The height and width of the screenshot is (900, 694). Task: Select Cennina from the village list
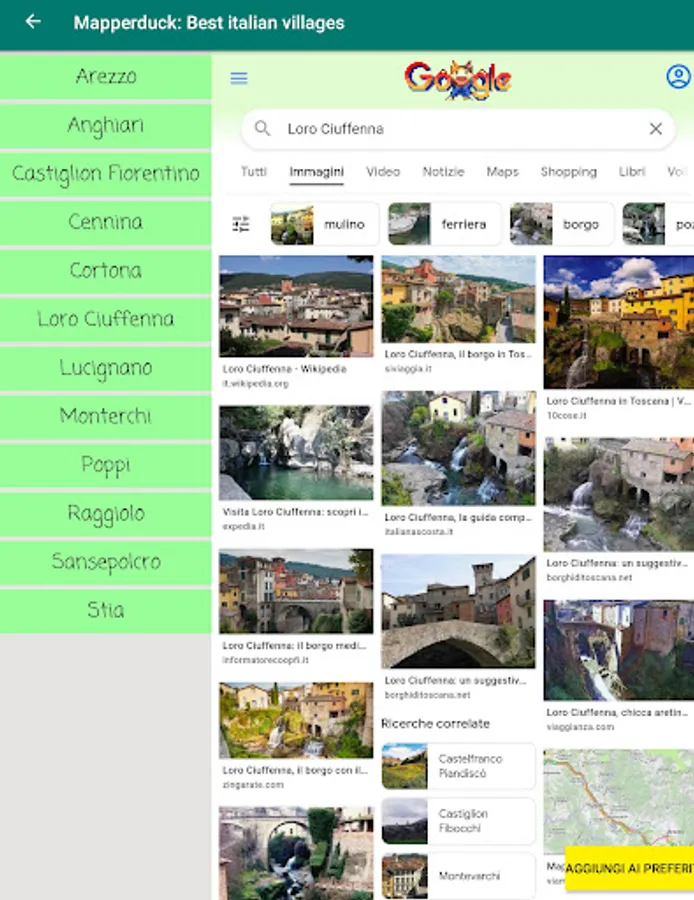(106, 222)
